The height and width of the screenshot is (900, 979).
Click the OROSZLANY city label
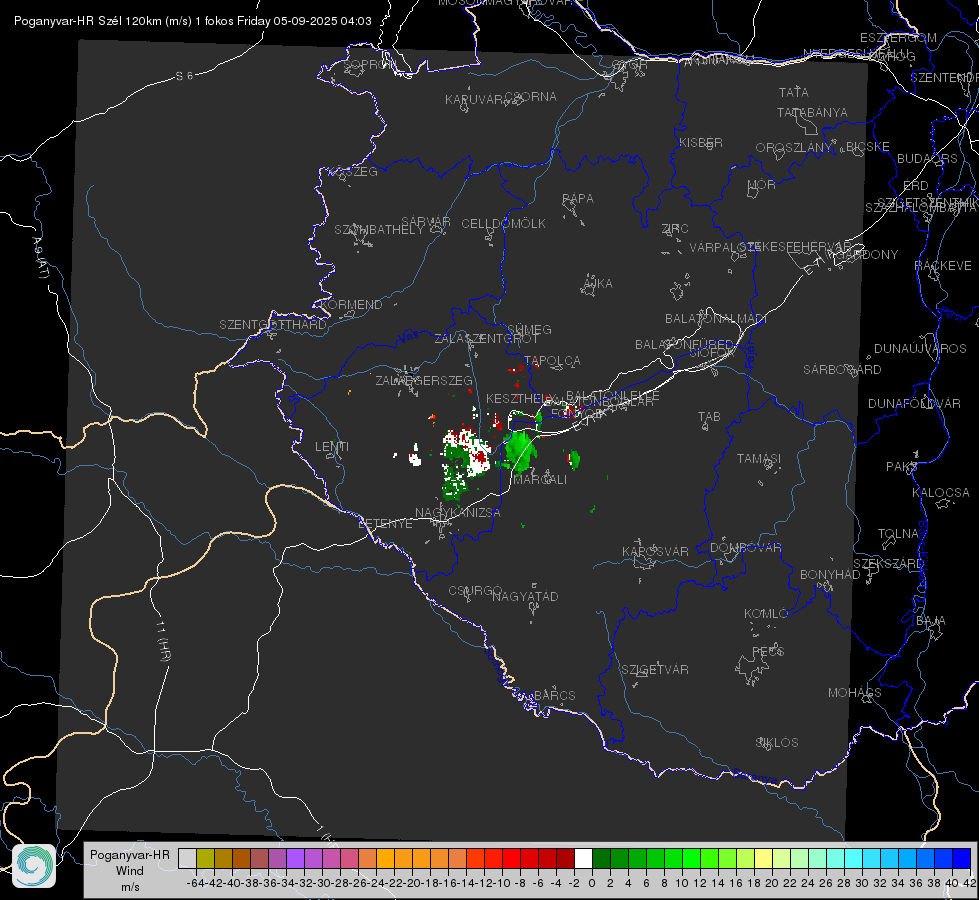tap(794, 148)
